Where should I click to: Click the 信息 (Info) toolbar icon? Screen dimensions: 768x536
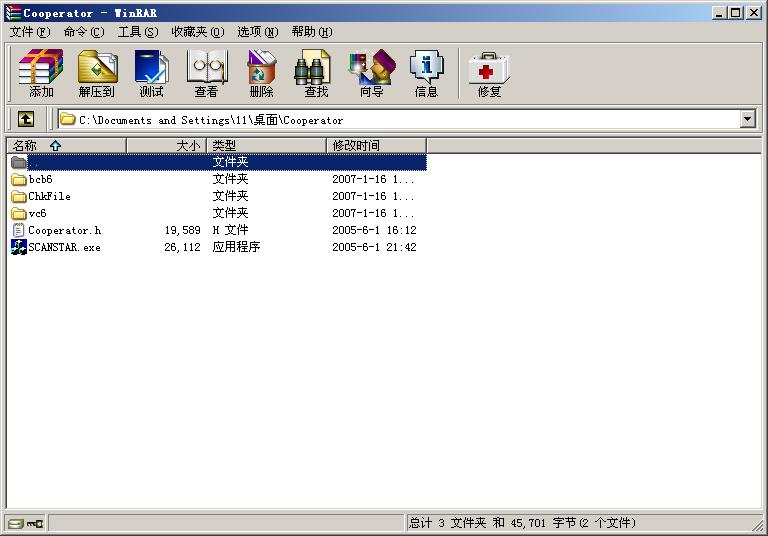click(x=427, y=67)
